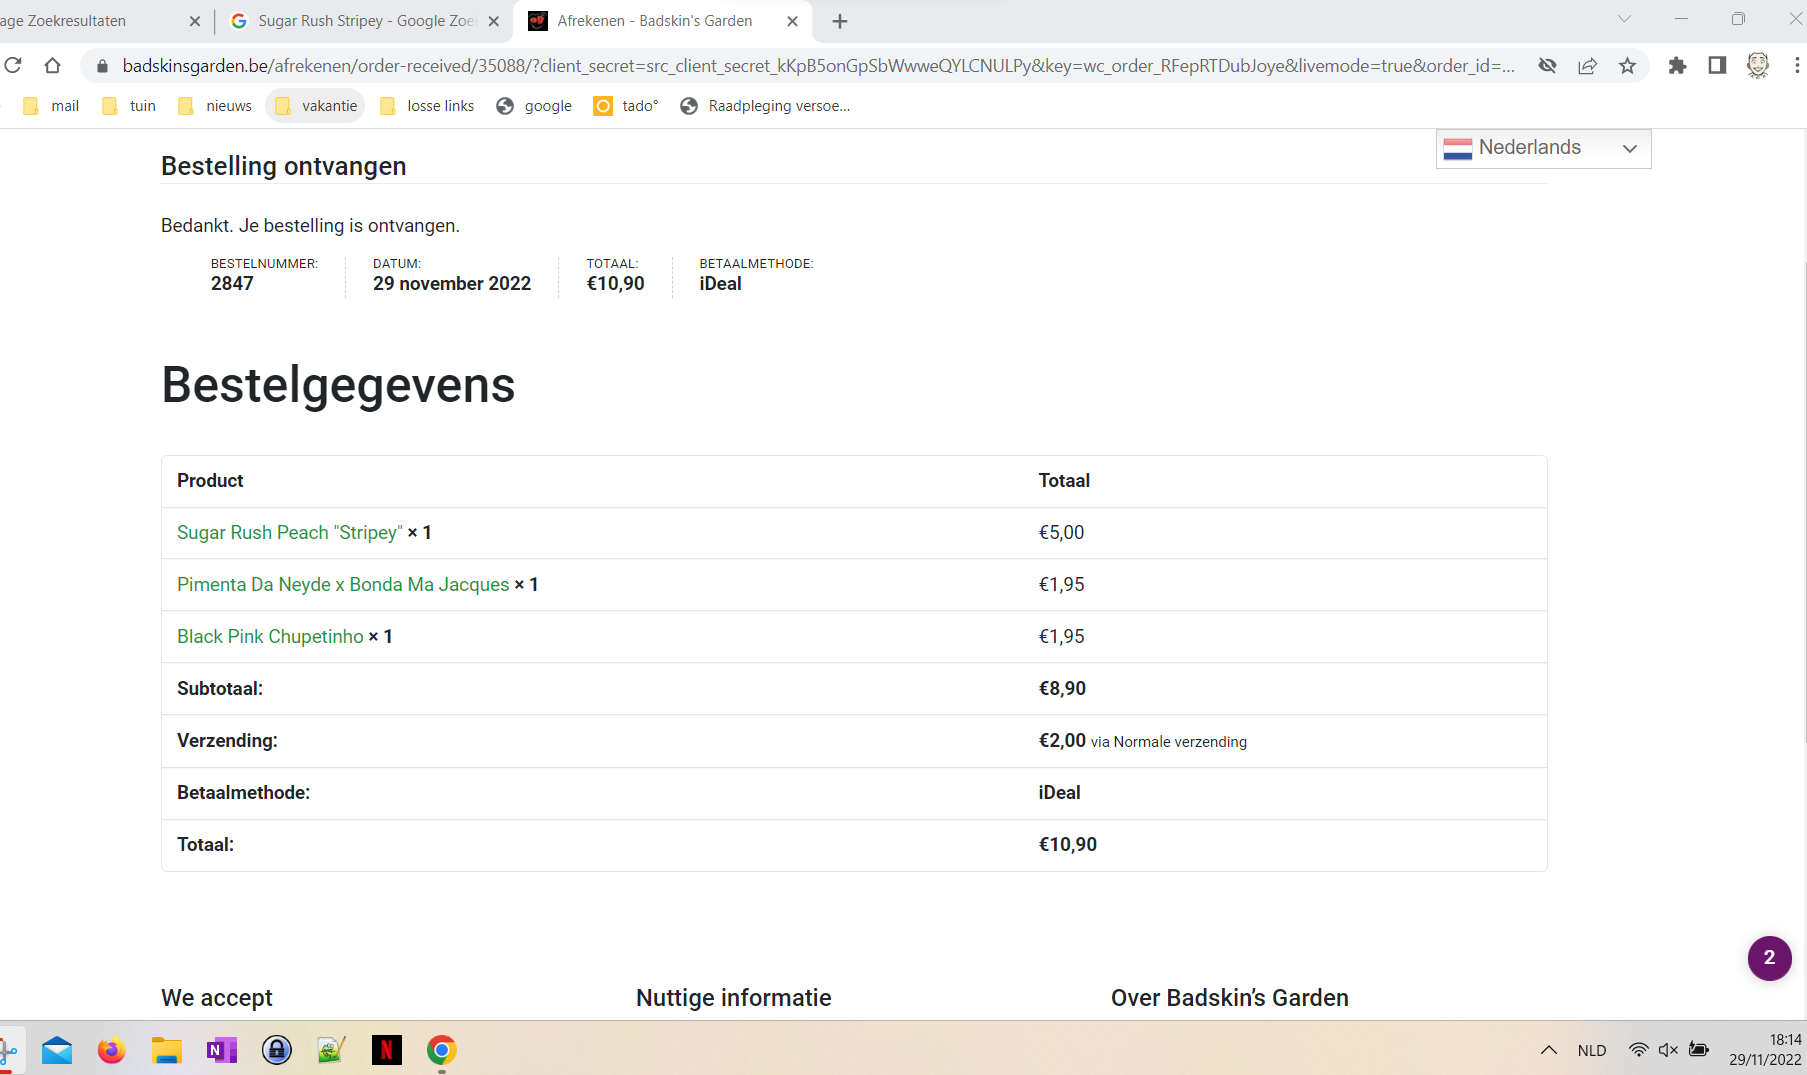Image resolution: width=1807 pixels, height=1075 pixels.
Task: Open the mail bookmarks folder
Action: (x=51, y=106)
